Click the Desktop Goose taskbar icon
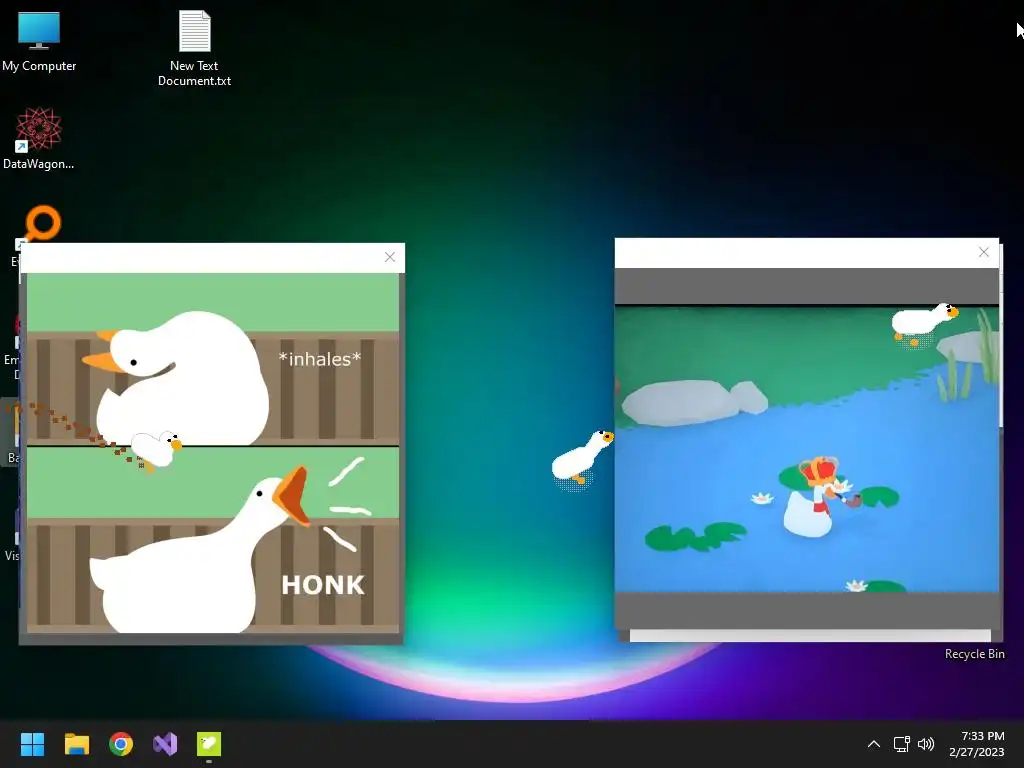This screenshot has width=1024, height=768. click(209, 744)
